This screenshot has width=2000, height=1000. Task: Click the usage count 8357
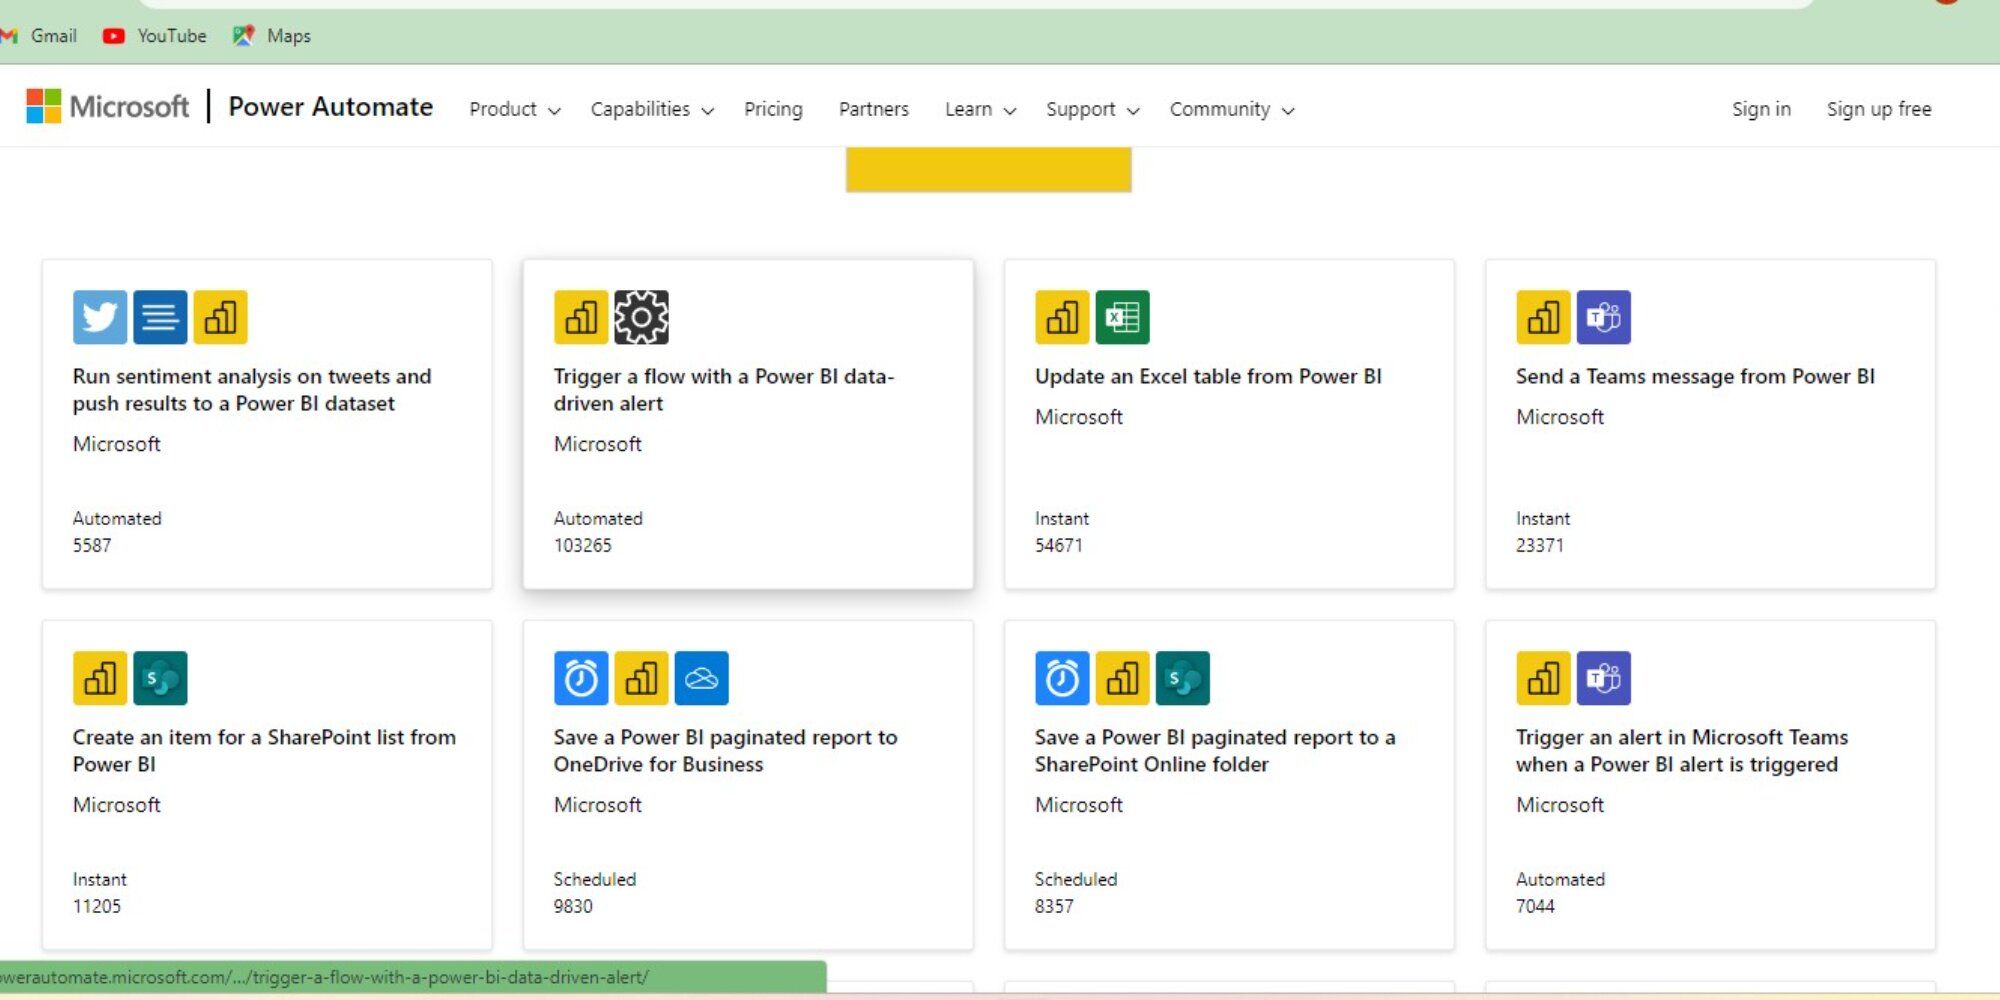tap(1054, 907)
